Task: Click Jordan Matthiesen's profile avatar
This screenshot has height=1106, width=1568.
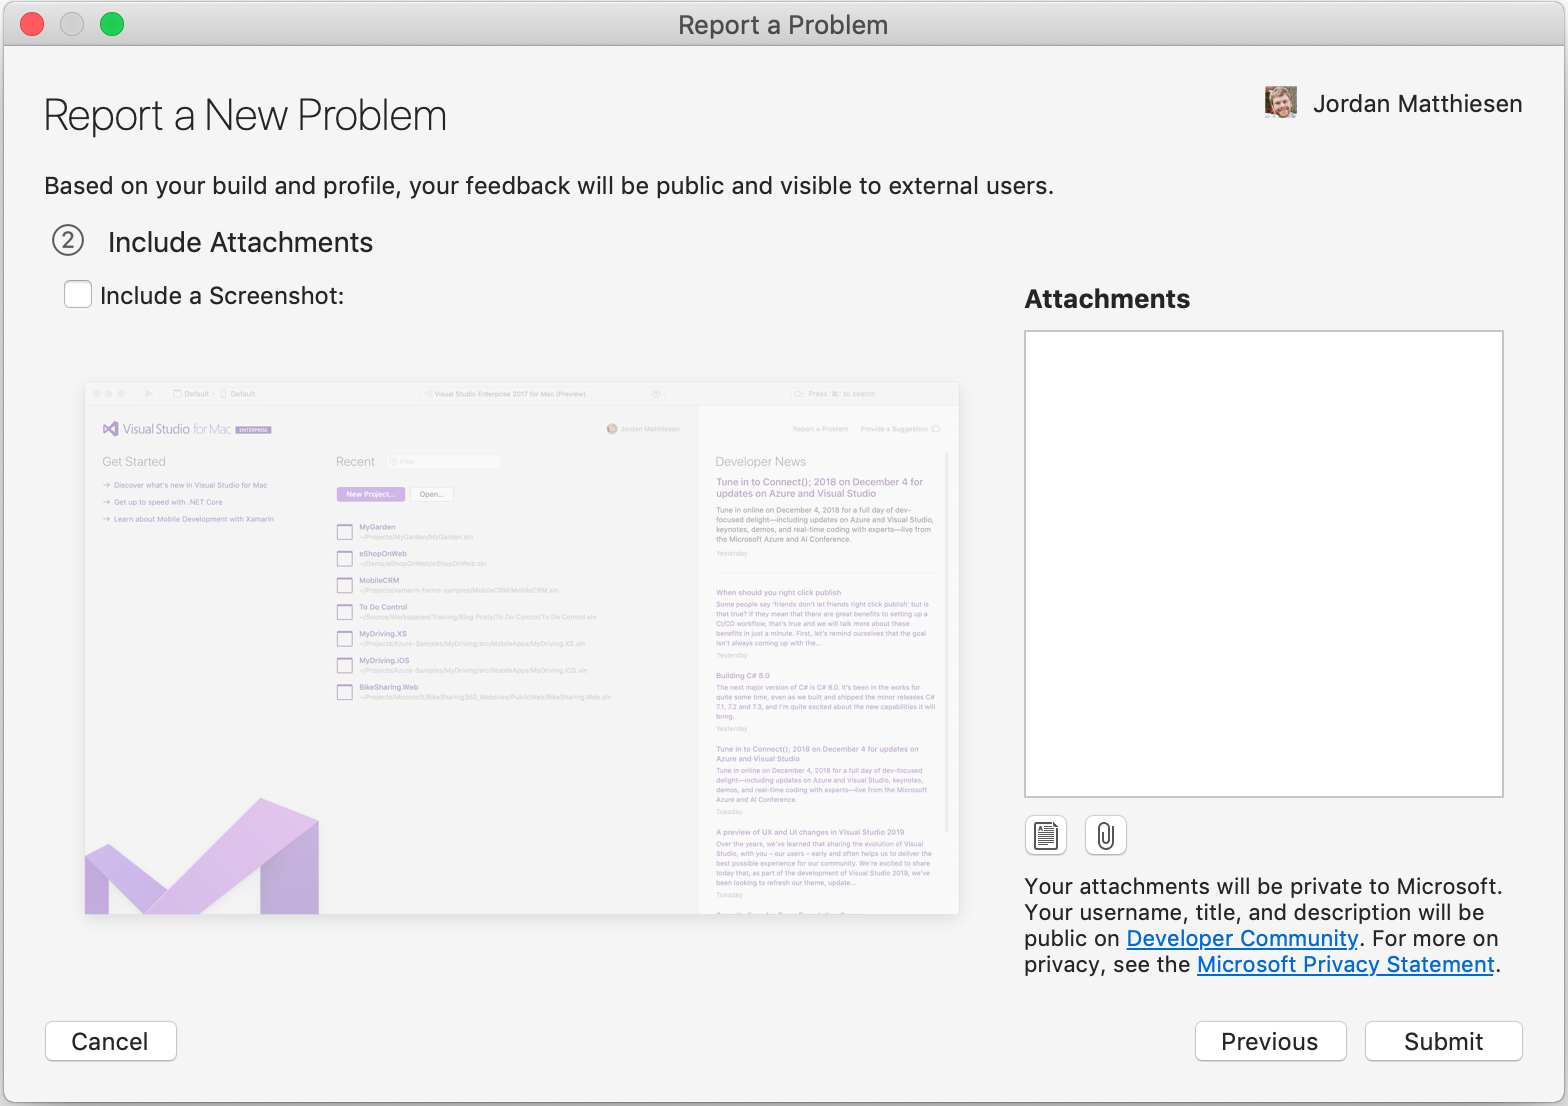Action: coord(1281,102)
